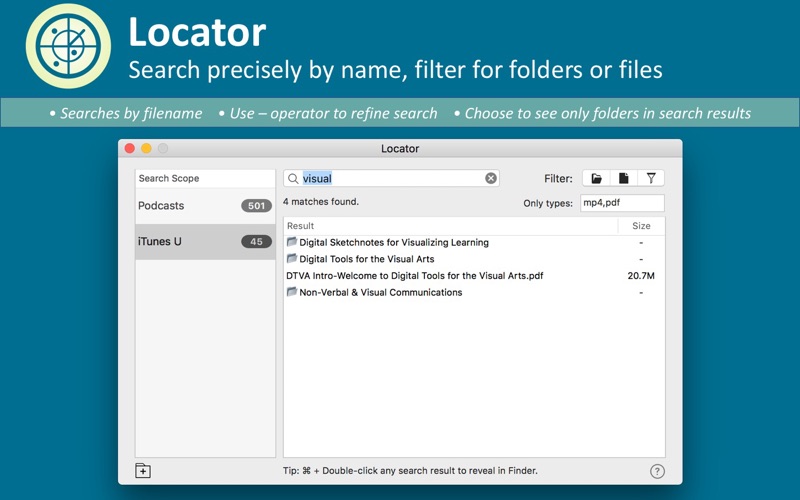This screenshot has height=500, width=800.
Task: Sort results by the Result column header
Action: [450, 226]
